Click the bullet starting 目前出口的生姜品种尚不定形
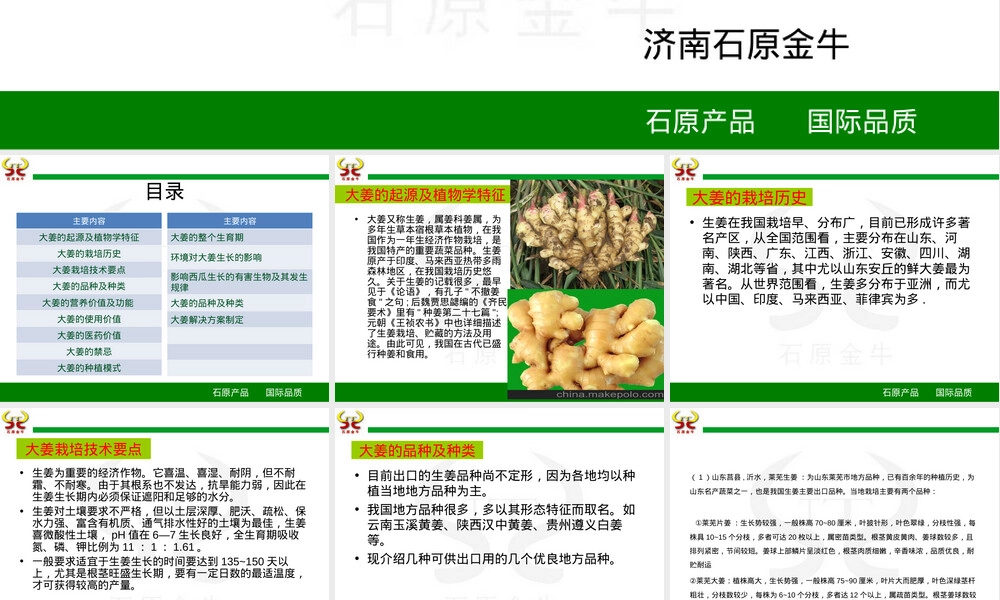This screenshot has height=600, width=1000. (501, 483)
